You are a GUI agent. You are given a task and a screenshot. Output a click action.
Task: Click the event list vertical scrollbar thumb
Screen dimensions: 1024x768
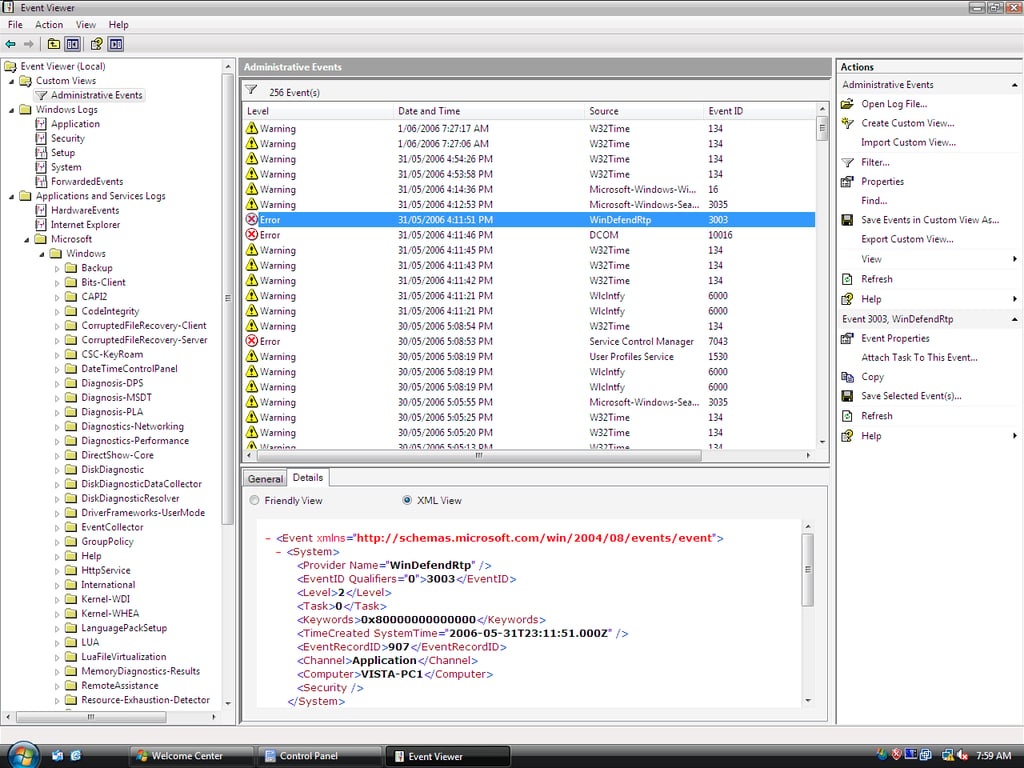822,128
